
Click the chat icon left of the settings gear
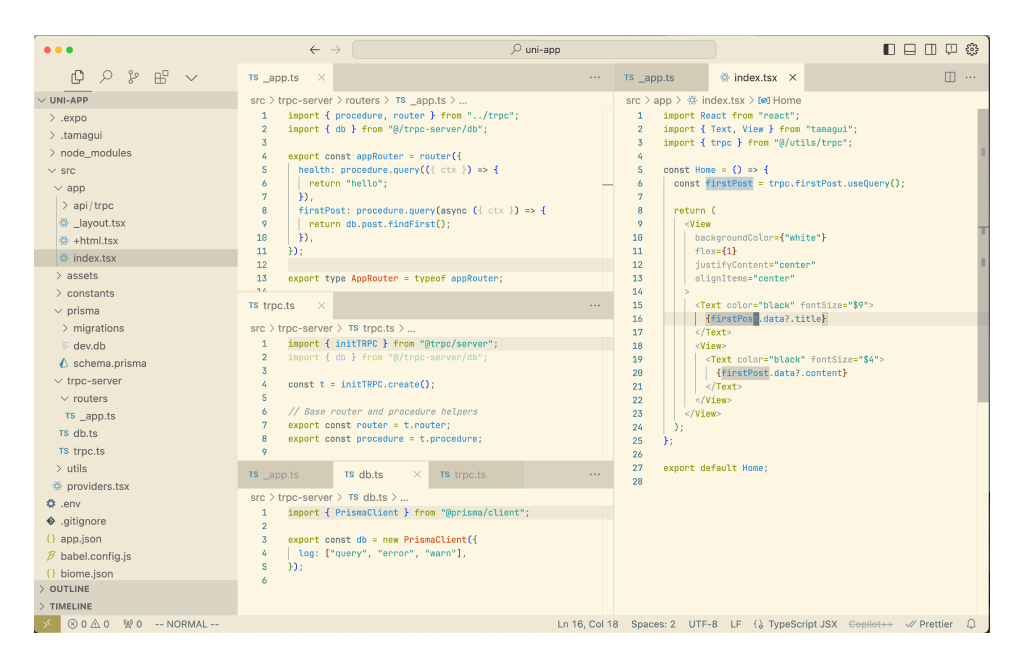pyautogui.click(x=952, y=50)
